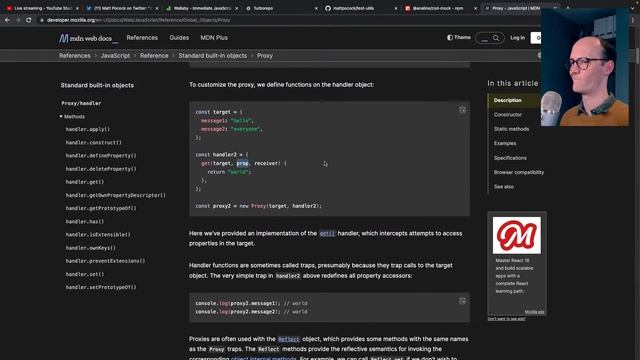The width and height of the screenshot is (640, 360).
Task: Click the Proxy breadcrumb
Action: 264,56
